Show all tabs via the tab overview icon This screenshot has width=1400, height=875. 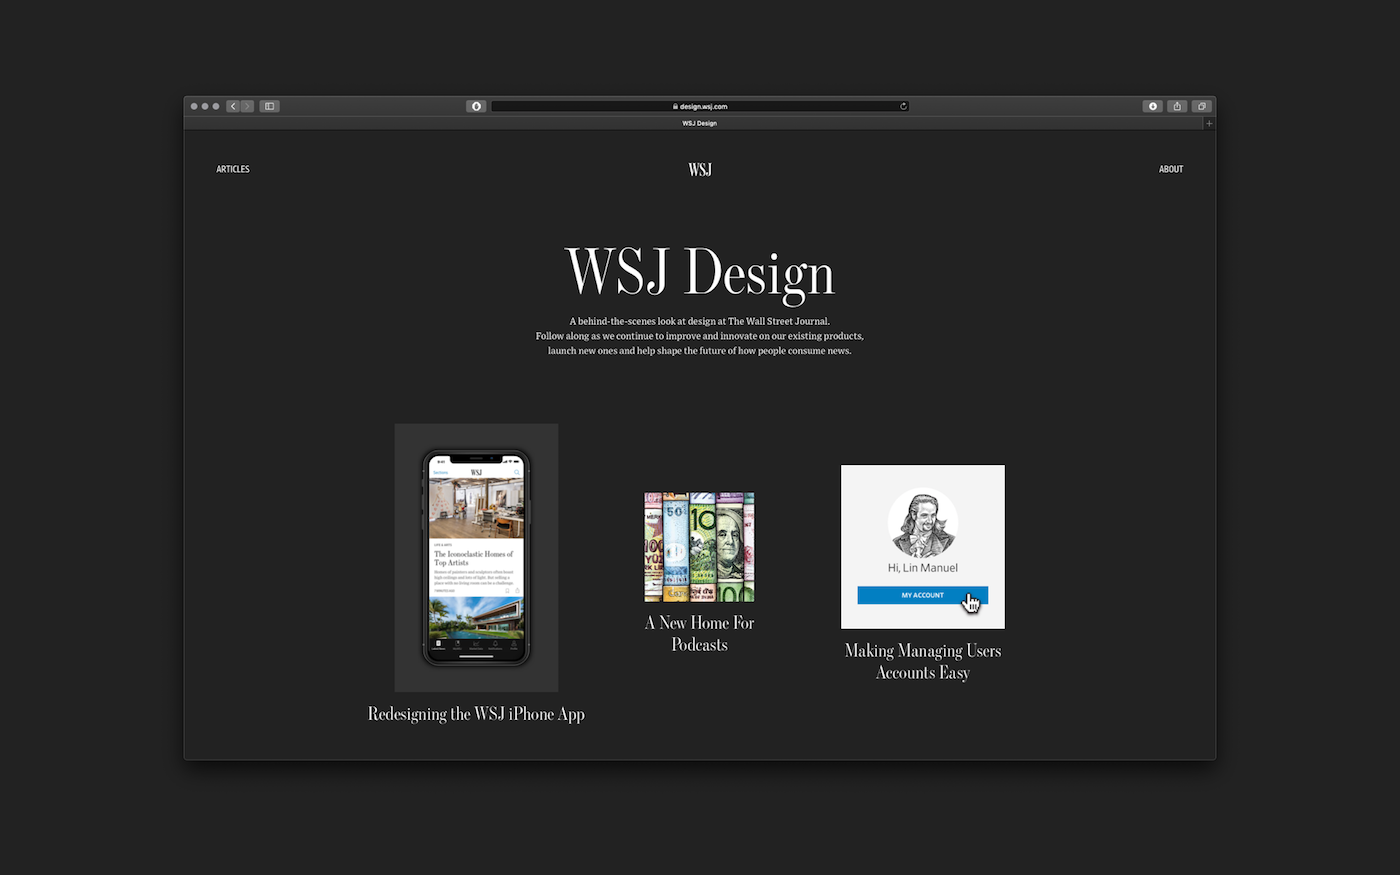coord(1201,106)
